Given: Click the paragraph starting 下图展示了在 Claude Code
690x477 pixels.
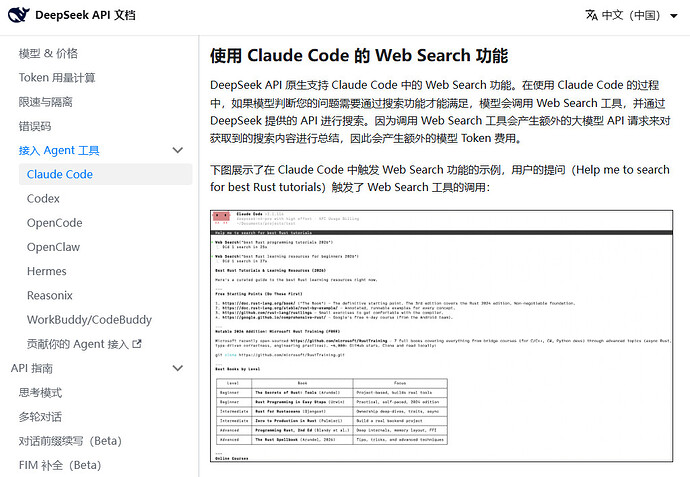Looking at the screenshot, I should coord(440,178).
